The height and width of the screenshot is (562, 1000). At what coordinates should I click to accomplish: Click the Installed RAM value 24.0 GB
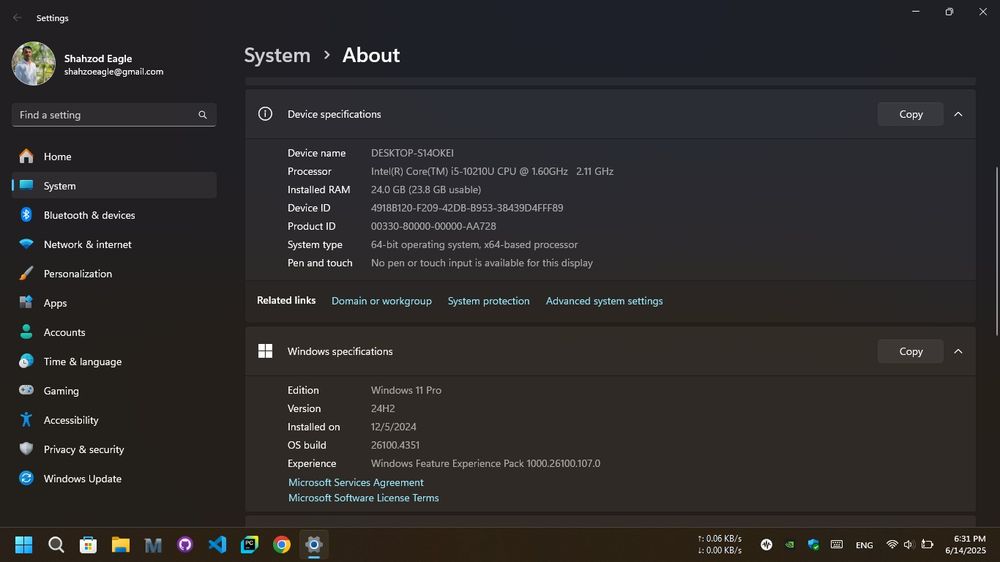pyautogui.click(x=426, y=189)
